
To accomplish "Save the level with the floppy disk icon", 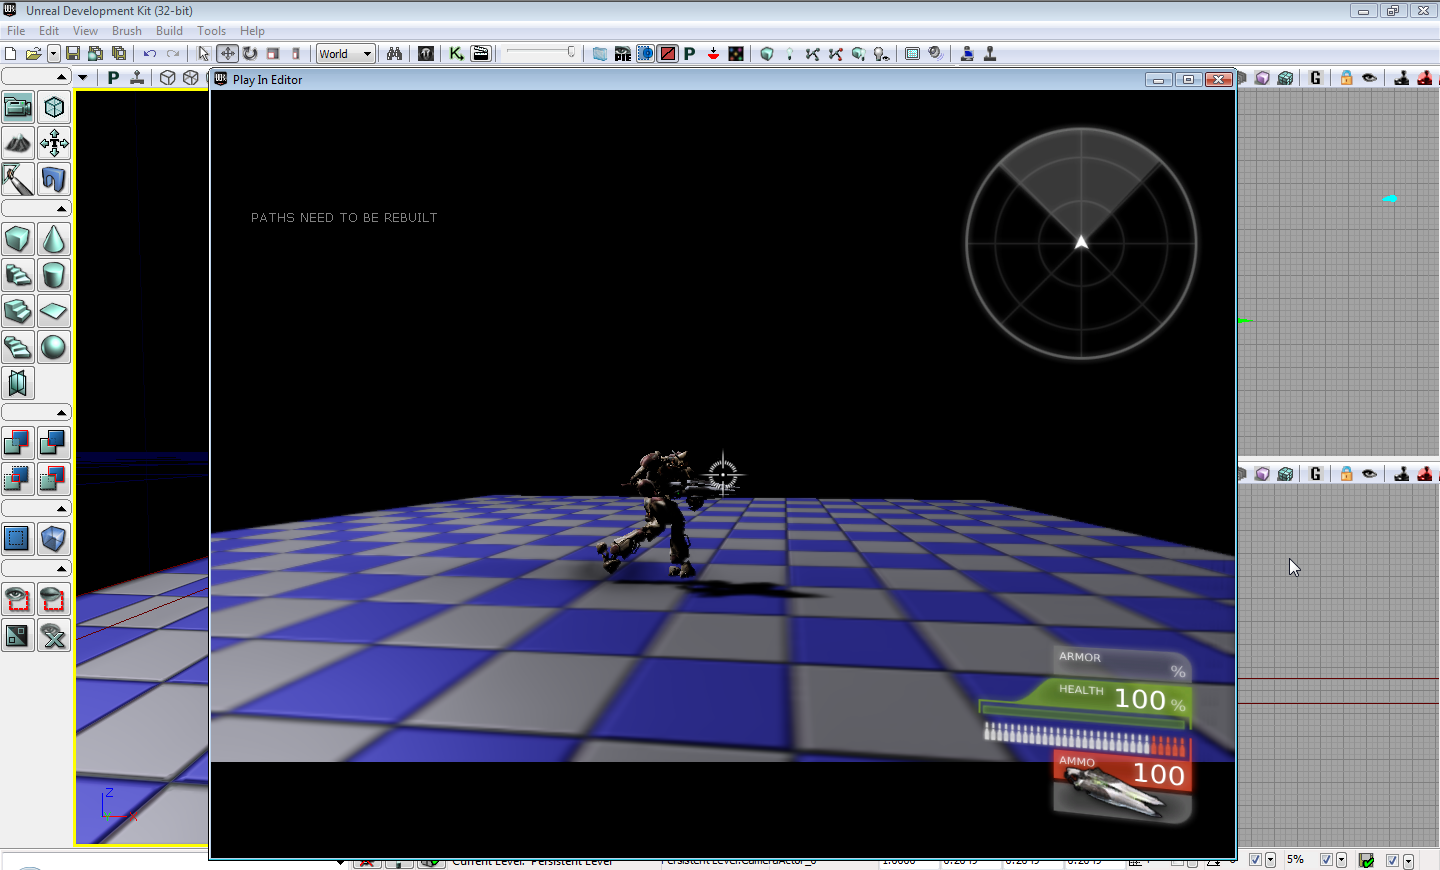I will tap(73, 54).
